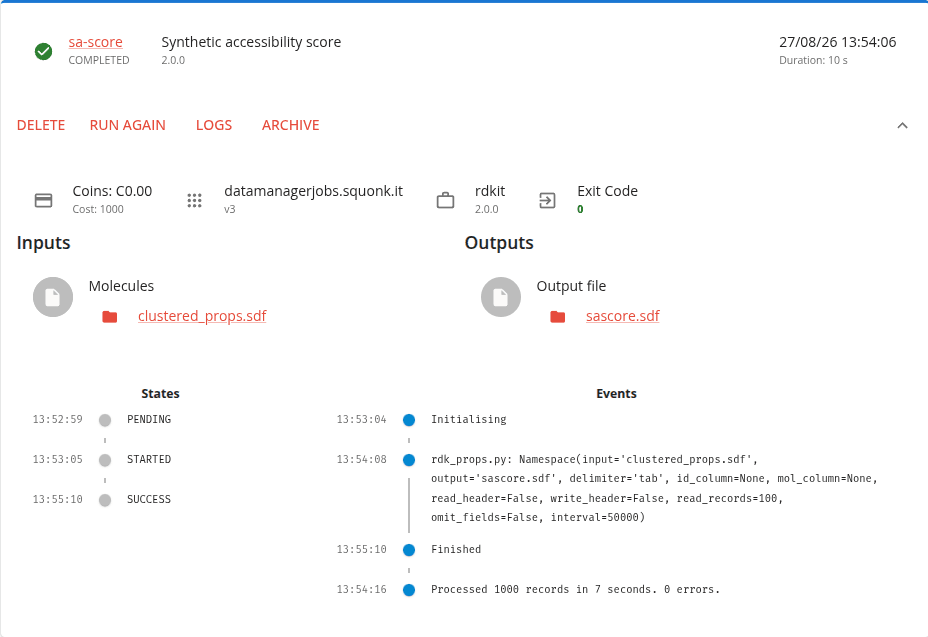The width and height of the screenshot is (928, 637).
Task: Click the Run Again button
Action: (128, 126)
